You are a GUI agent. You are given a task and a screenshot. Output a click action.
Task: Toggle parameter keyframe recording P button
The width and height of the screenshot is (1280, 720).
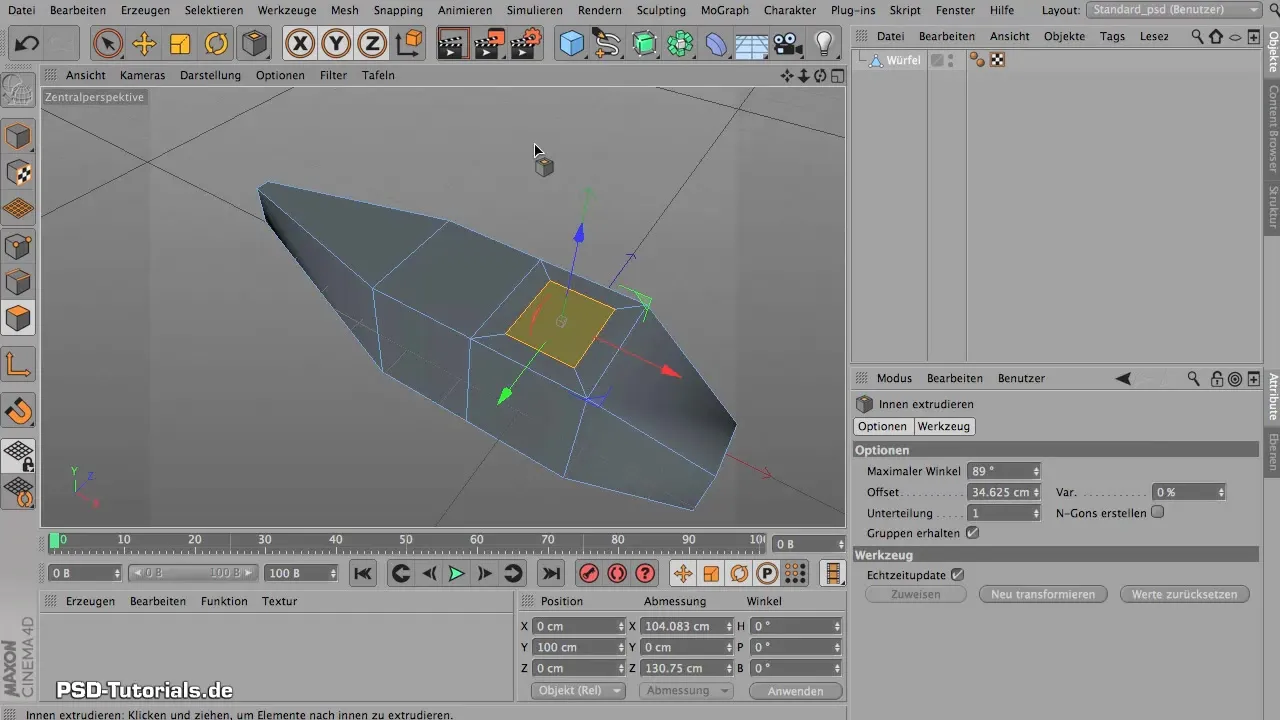[x=767, y=573]
